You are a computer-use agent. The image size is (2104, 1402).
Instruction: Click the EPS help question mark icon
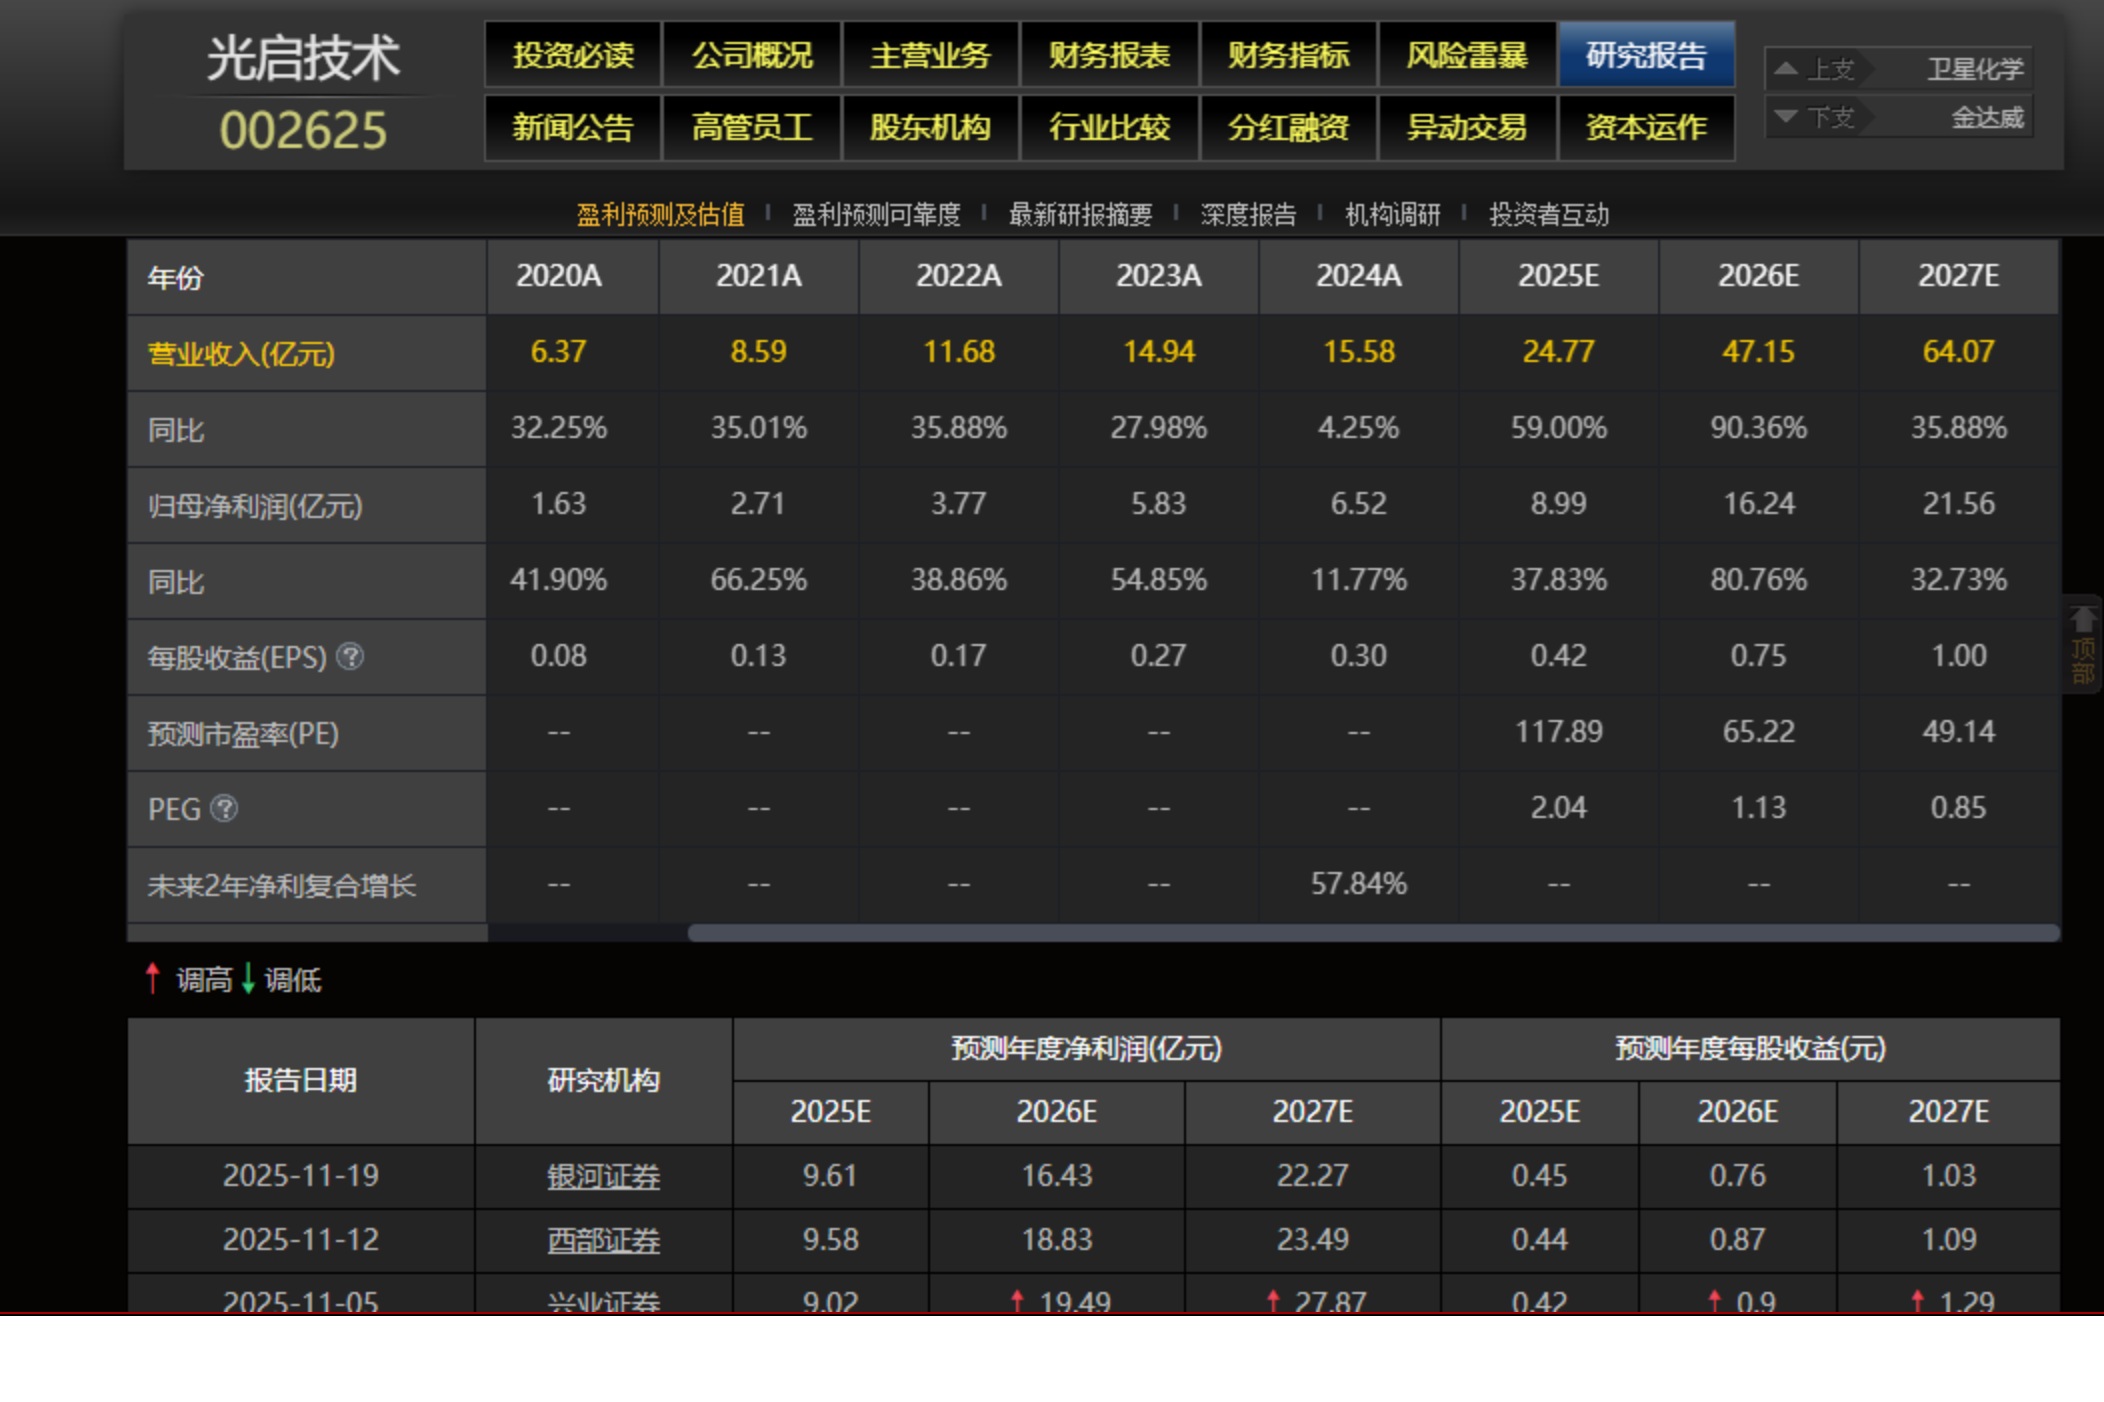pos(350,657)
